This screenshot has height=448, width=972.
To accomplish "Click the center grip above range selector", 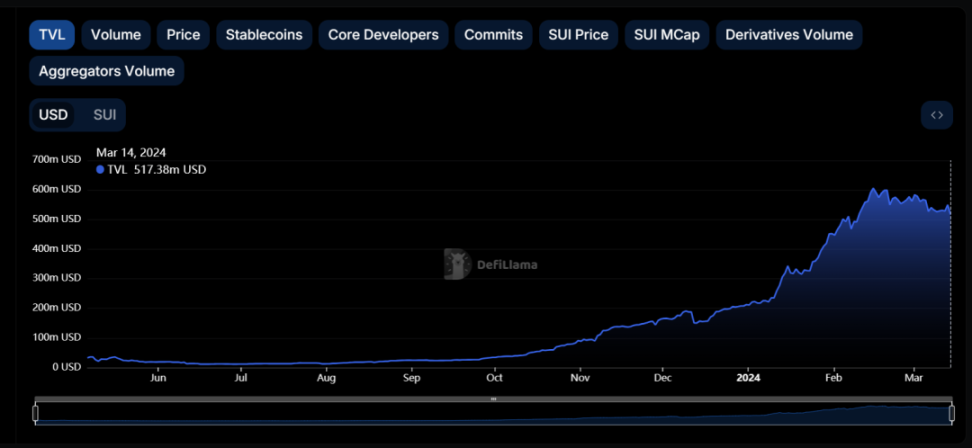I will pyautogui.click(x=493, y=399).
